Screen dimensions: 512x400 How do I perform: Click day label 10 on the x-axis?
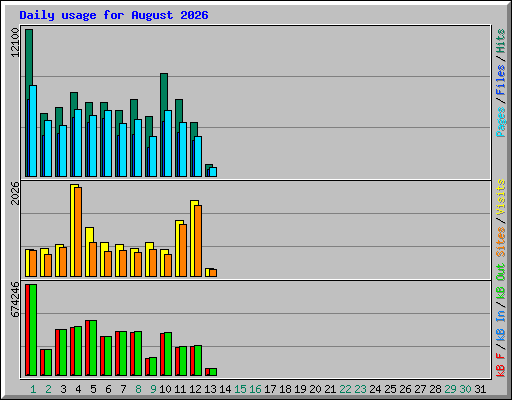click(x=165, y=389)
